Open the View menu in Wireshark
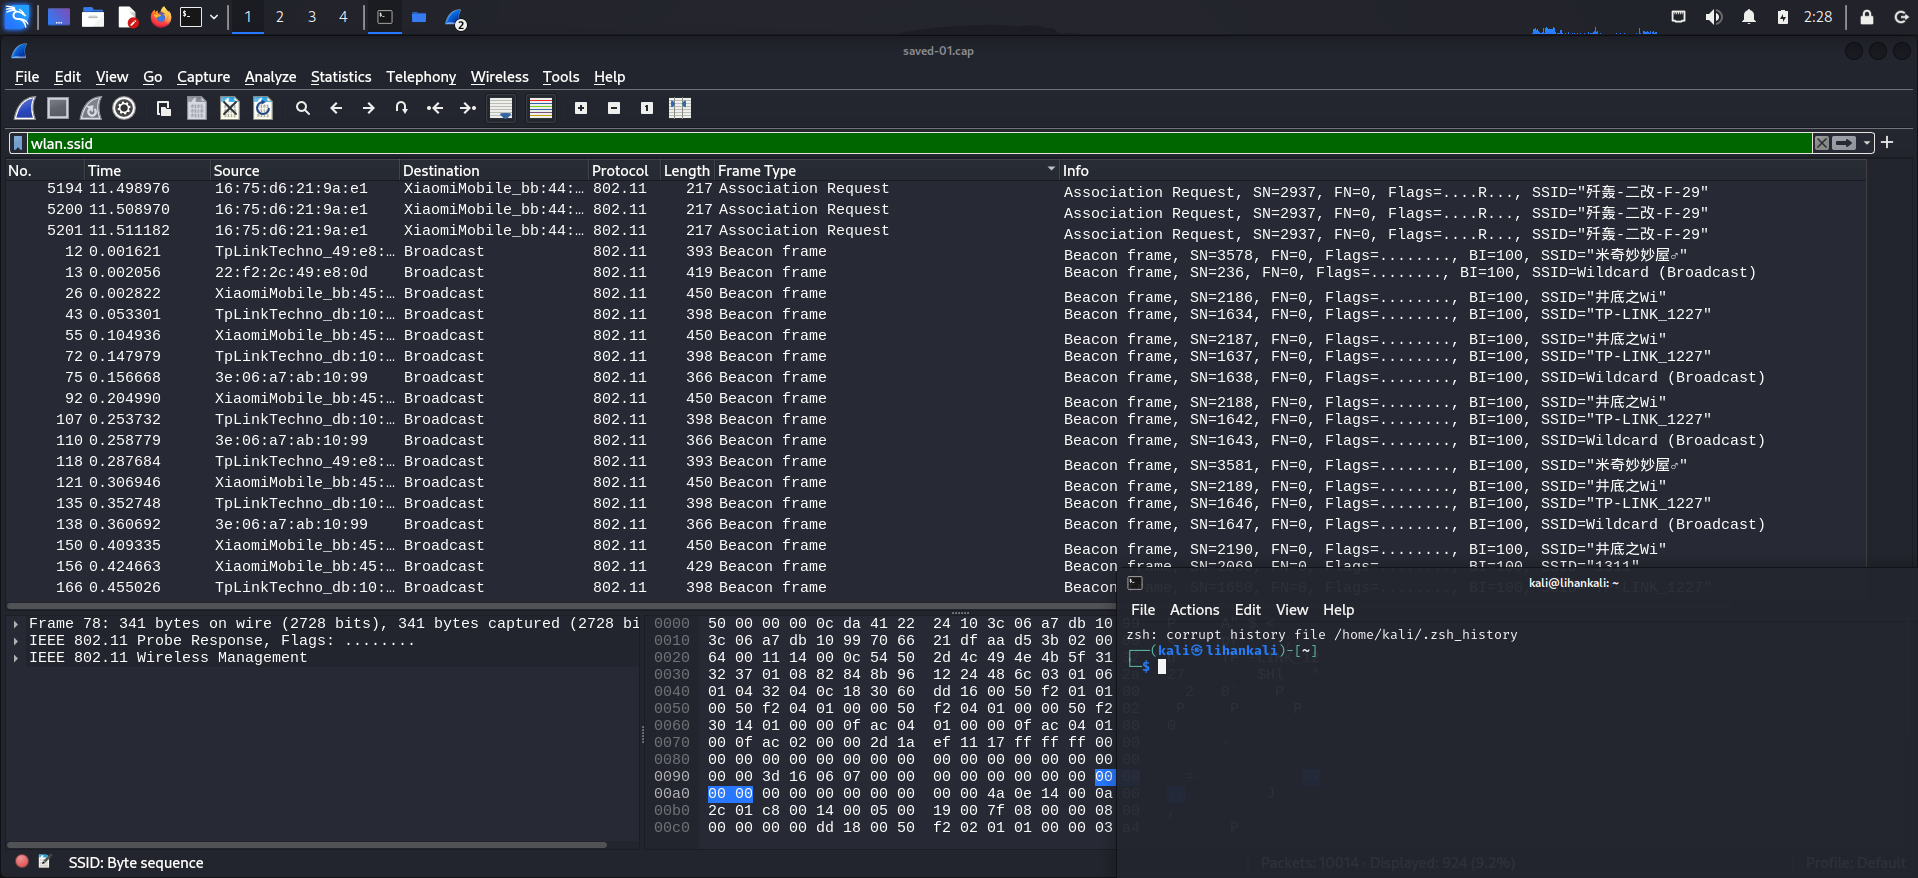The height and width of the screenshot is (878, 1918). [x=112, y=77]
